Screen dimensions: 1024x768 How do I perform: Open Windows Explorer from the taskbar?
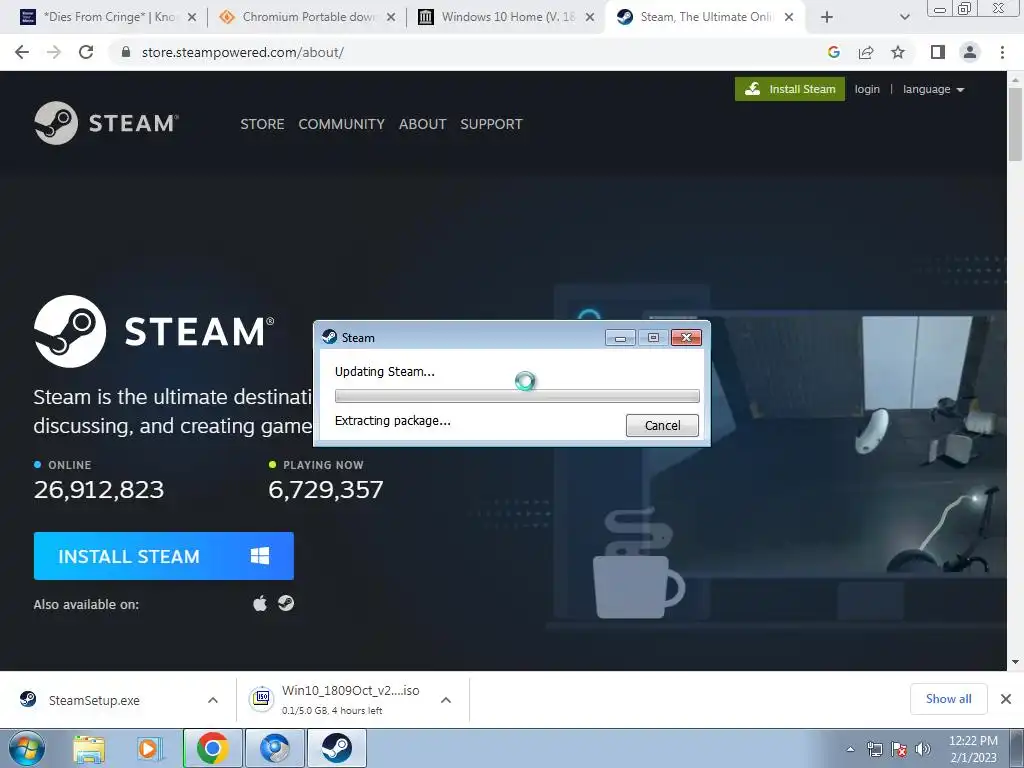pyautogui.click(x=89, y=748)
